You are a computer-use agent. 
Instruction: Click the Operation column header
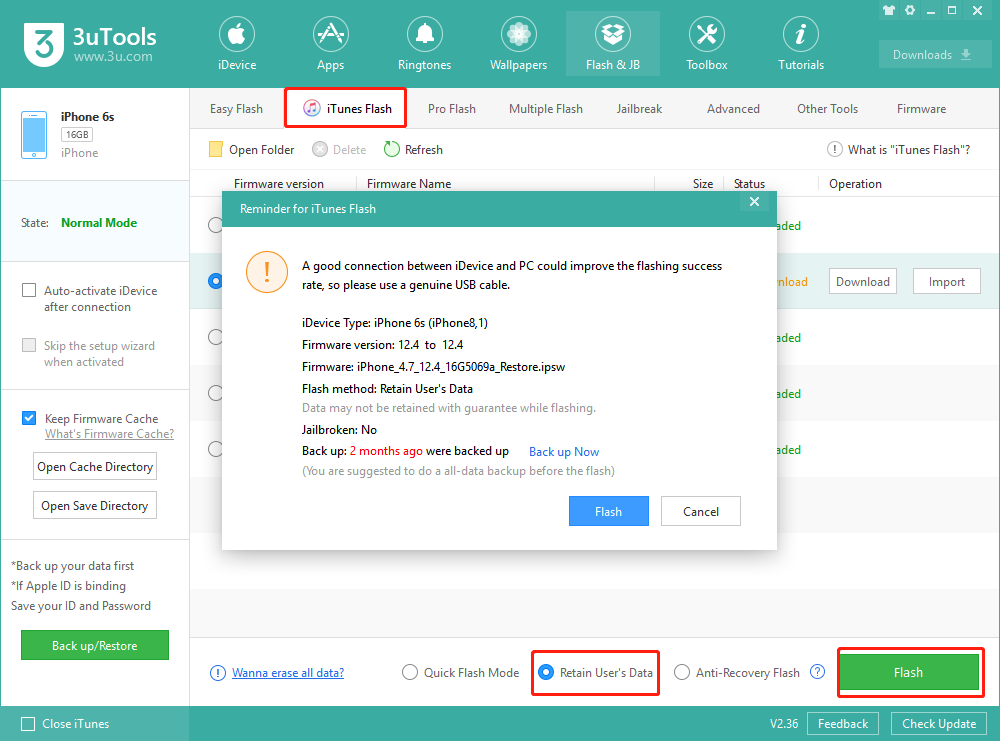click(855, 184)
